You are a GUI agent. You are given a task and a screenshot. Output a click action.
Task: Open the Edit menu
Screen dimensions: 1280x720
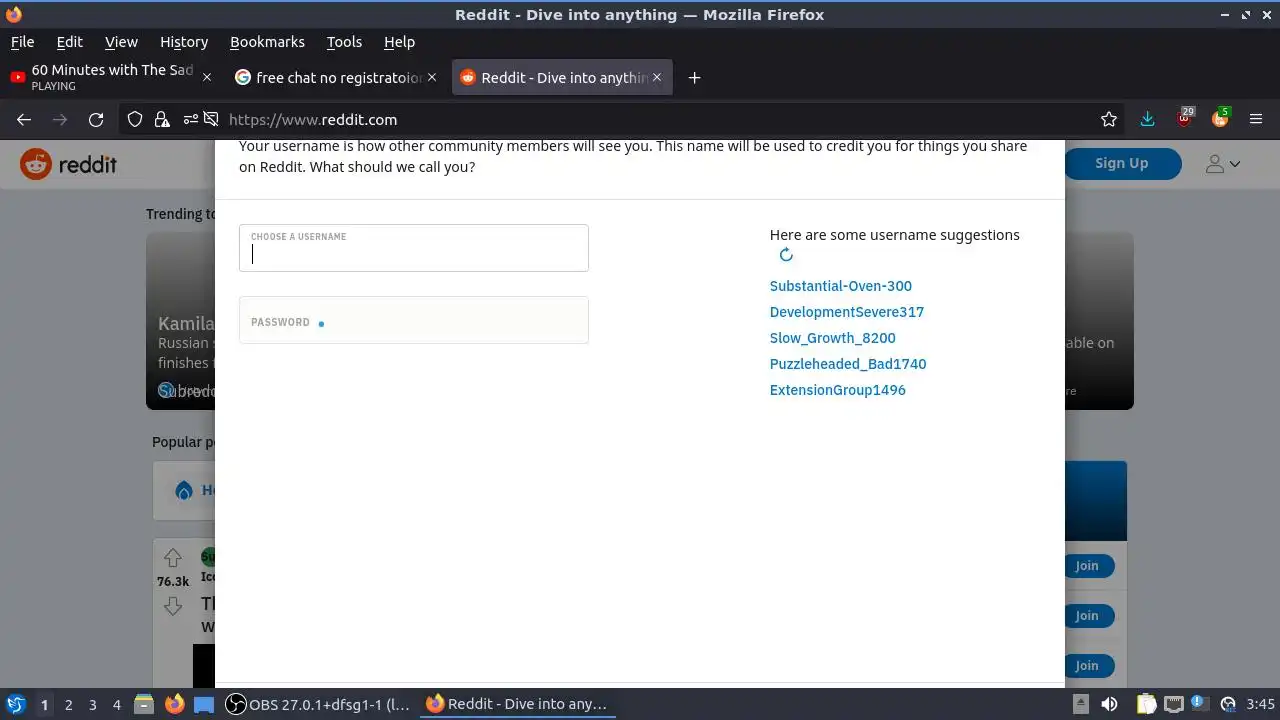69,42
